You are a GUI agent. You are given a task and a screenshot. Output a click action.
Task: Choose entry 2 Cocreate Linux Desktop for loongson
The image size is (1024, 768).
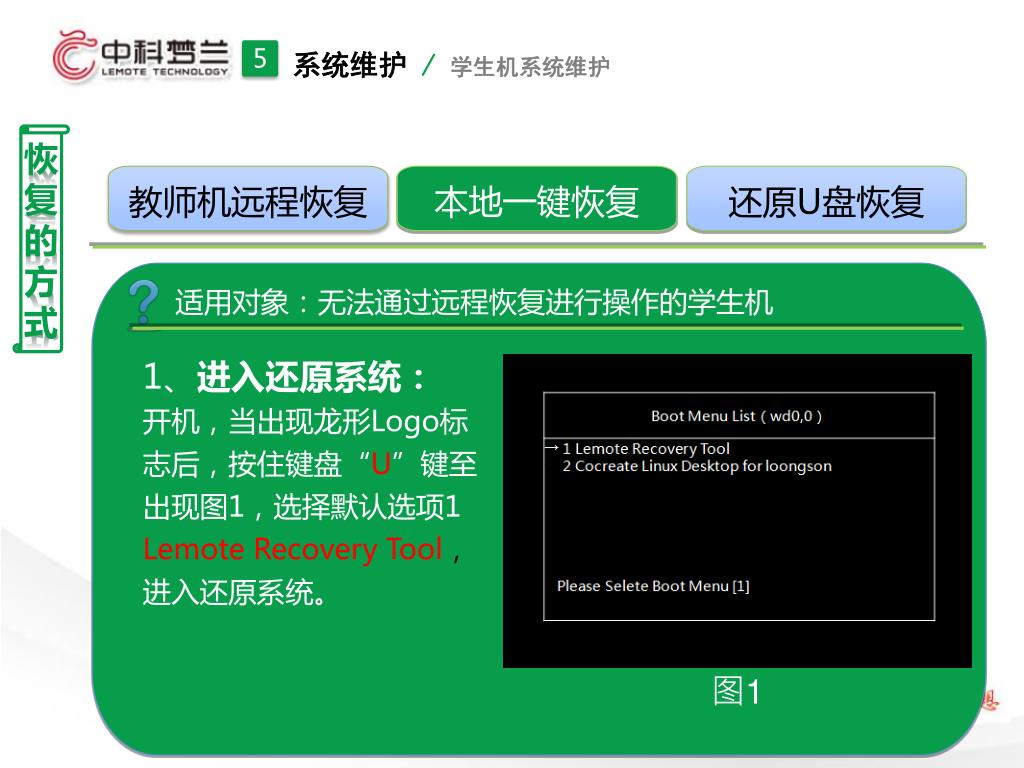(x=697, y=466)
